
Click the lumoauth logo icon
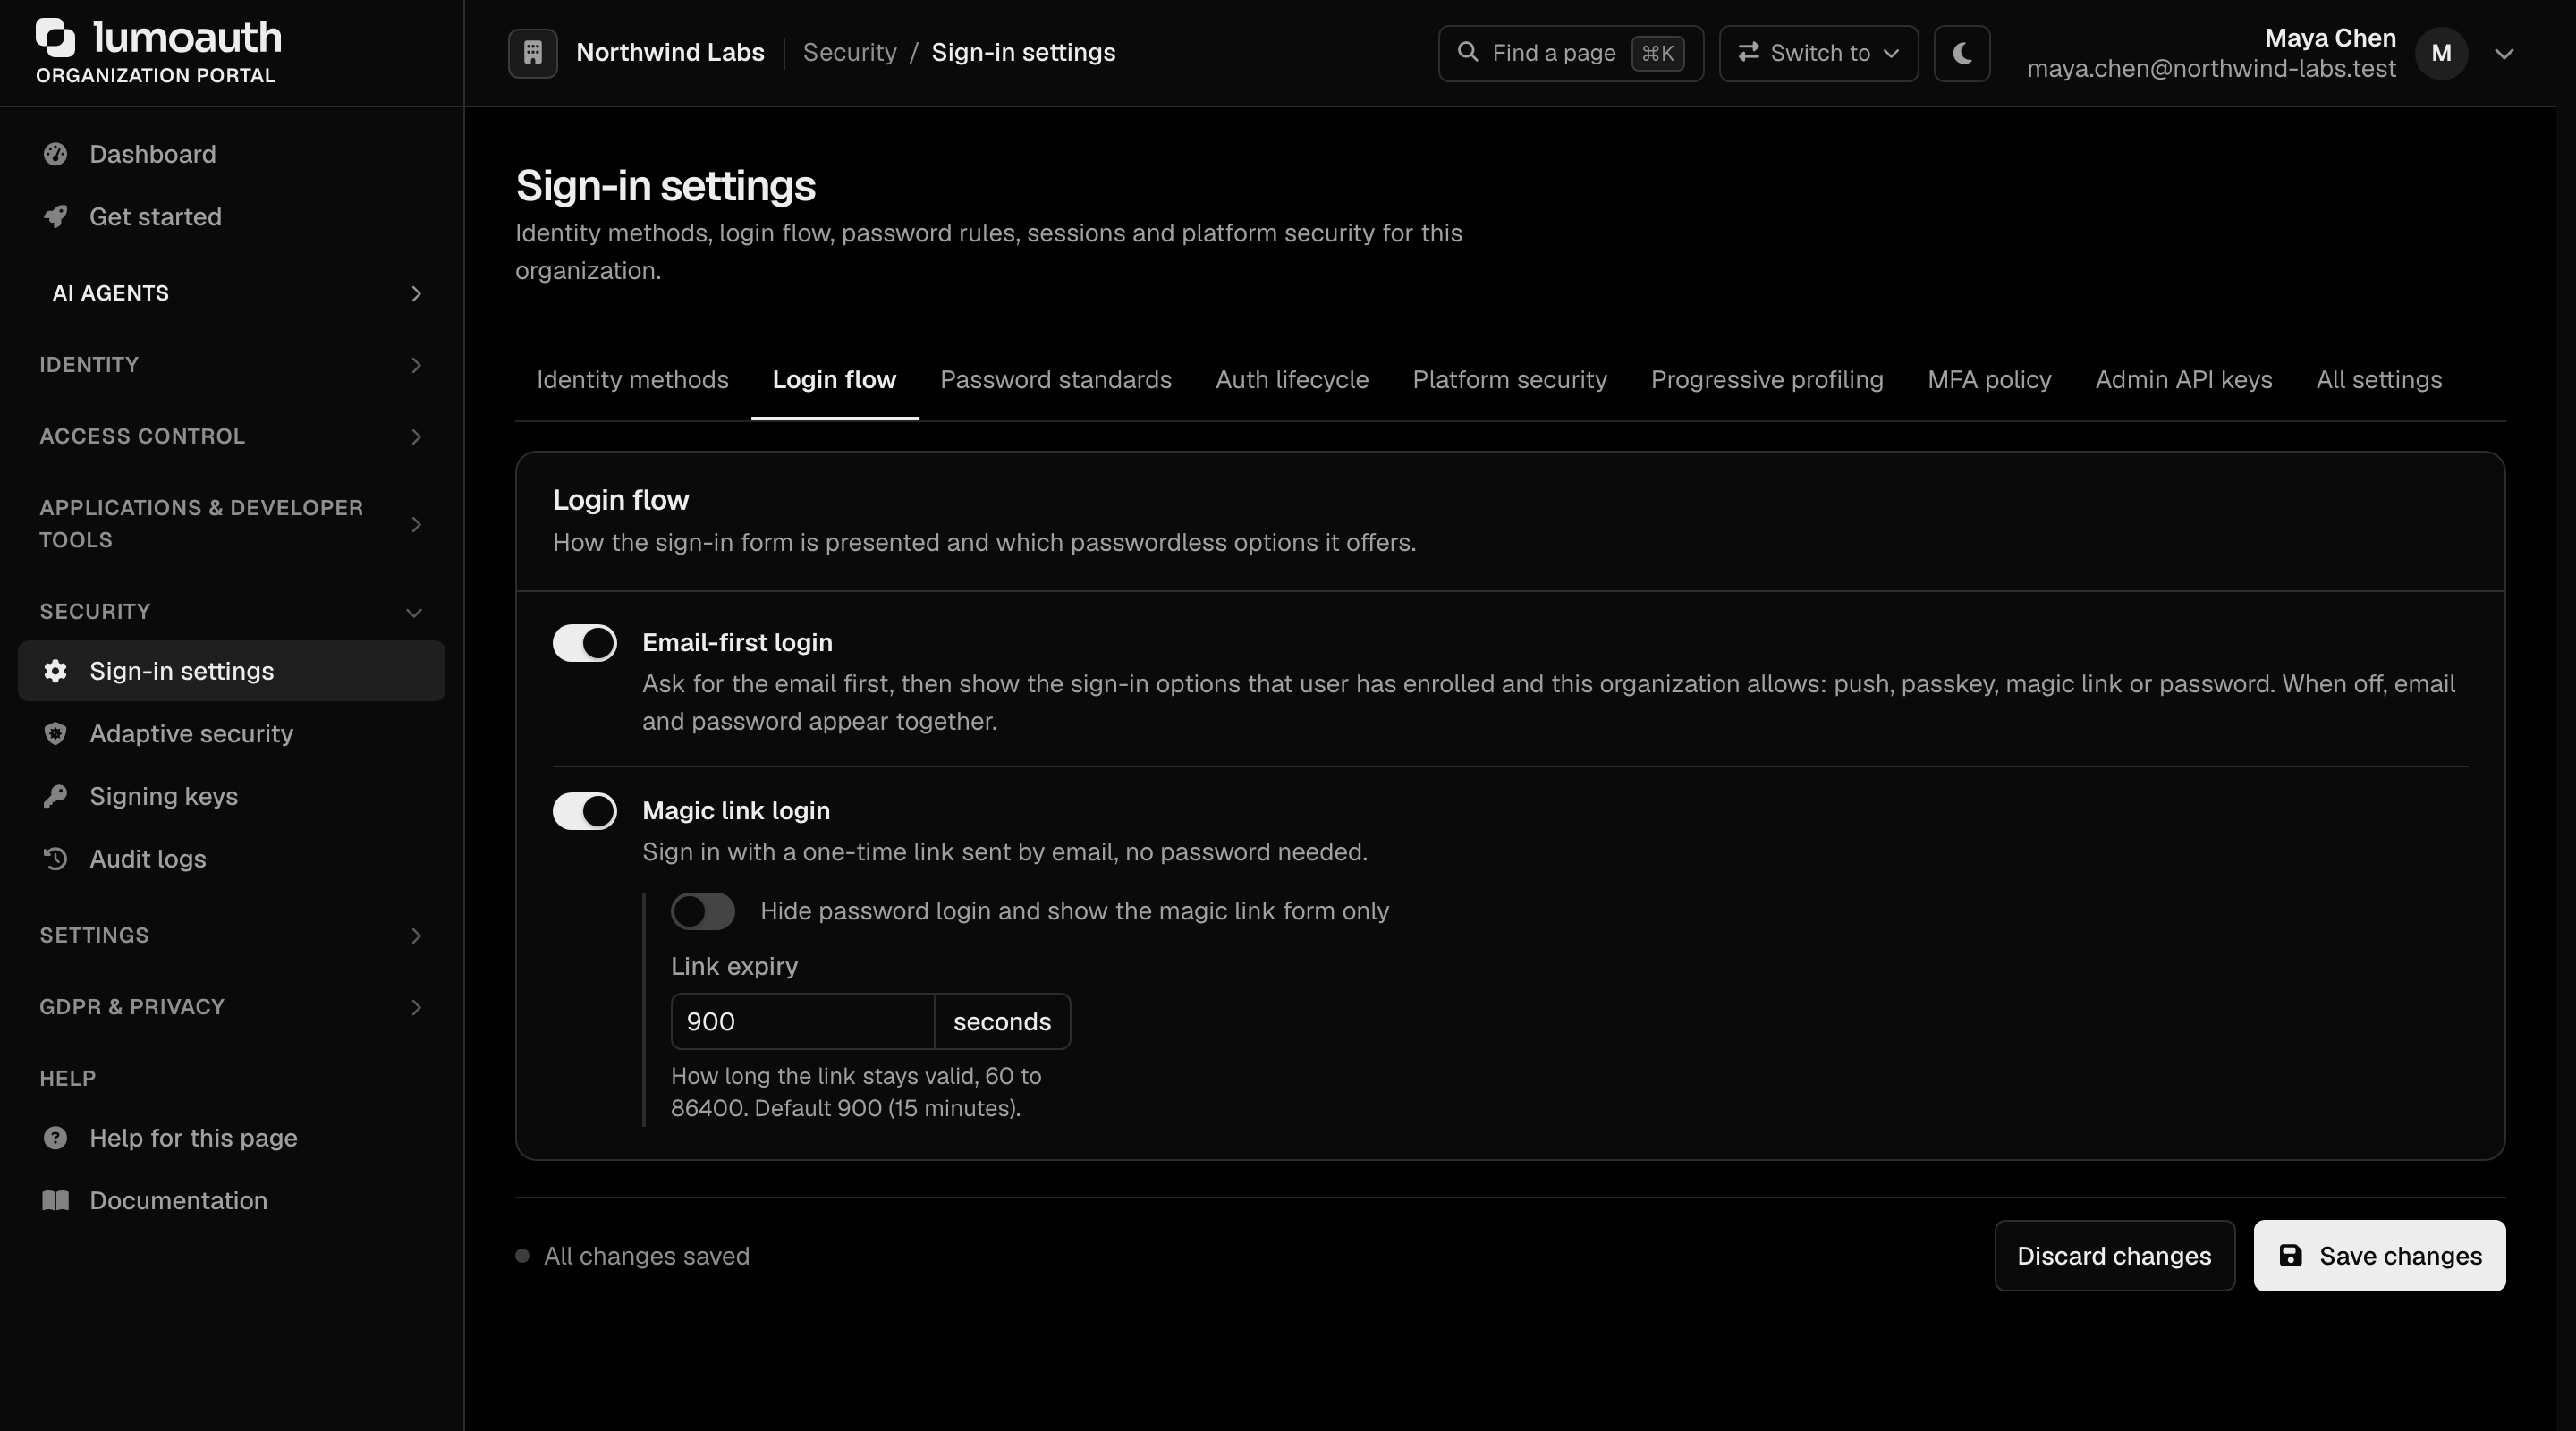coord(56,37)
